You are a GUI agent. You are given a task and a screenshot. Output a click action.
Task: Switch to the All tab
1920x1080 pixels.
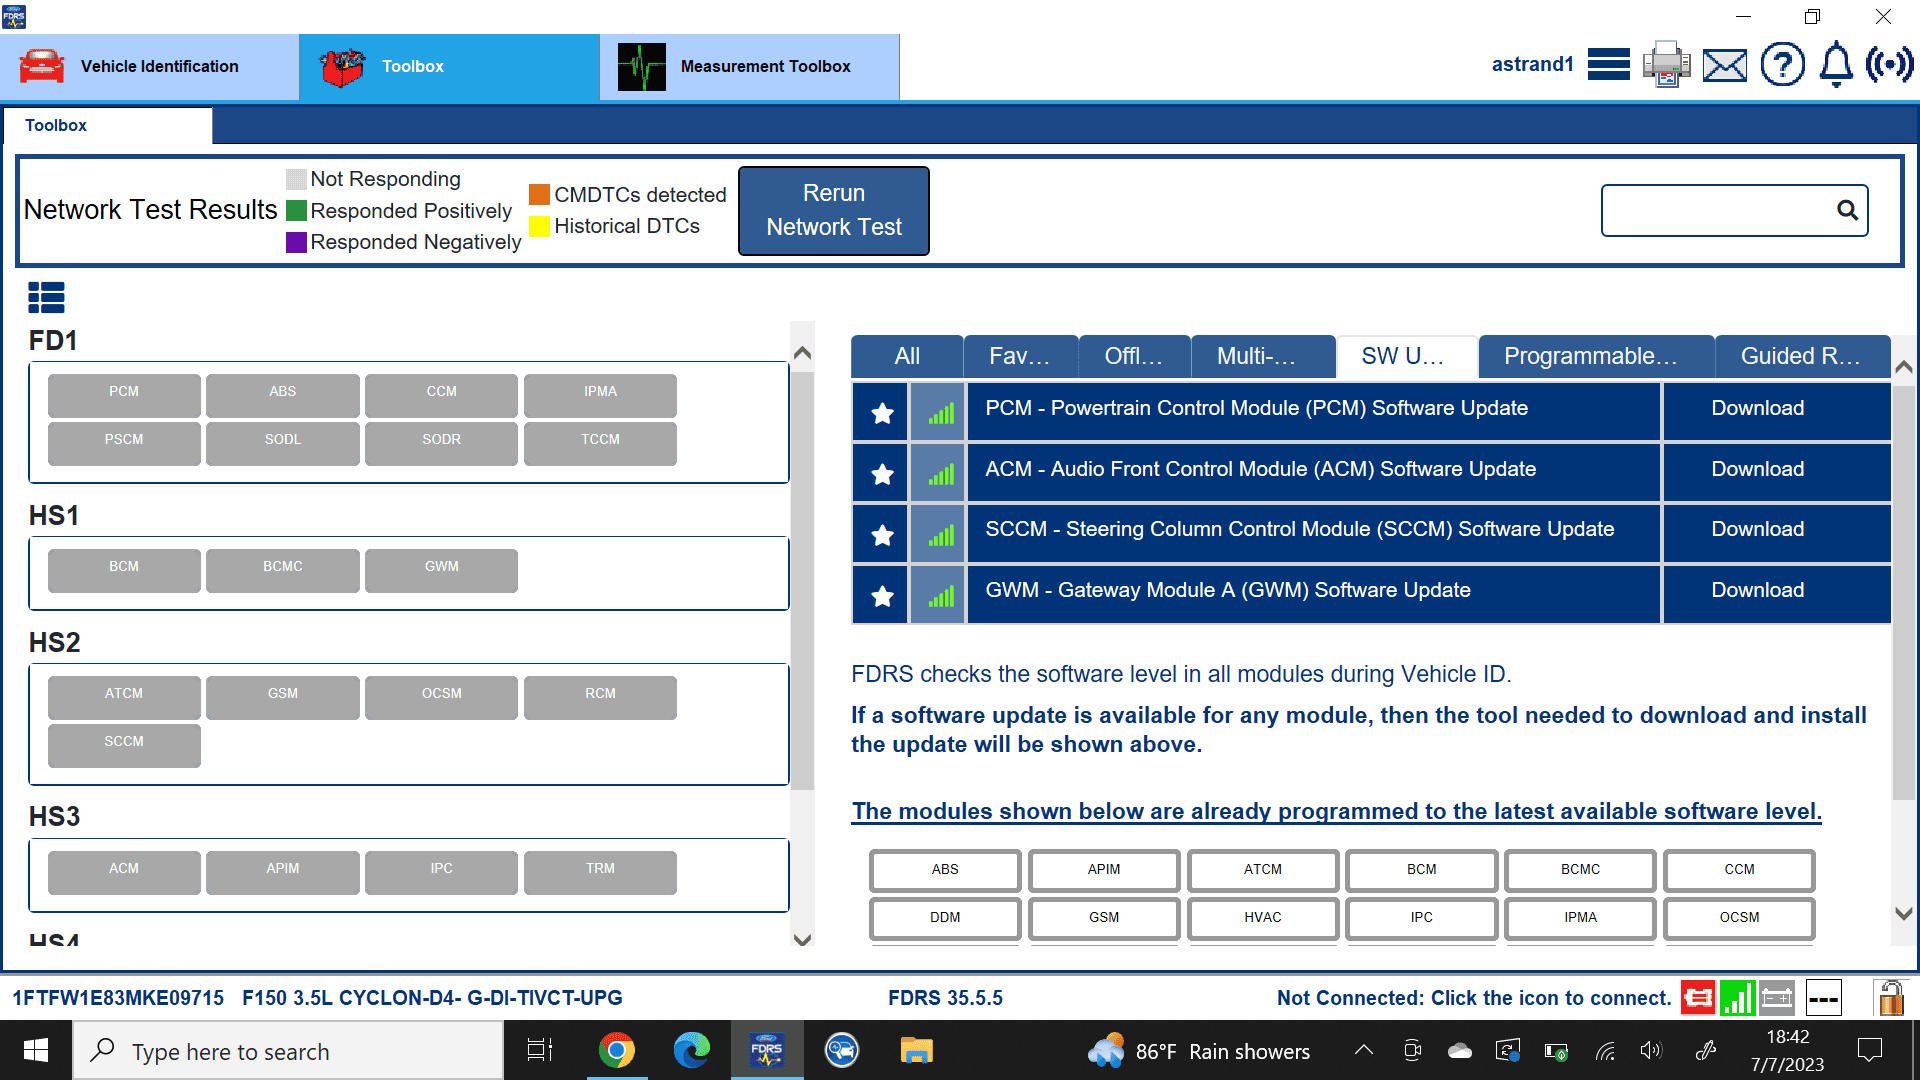[906, 356]
